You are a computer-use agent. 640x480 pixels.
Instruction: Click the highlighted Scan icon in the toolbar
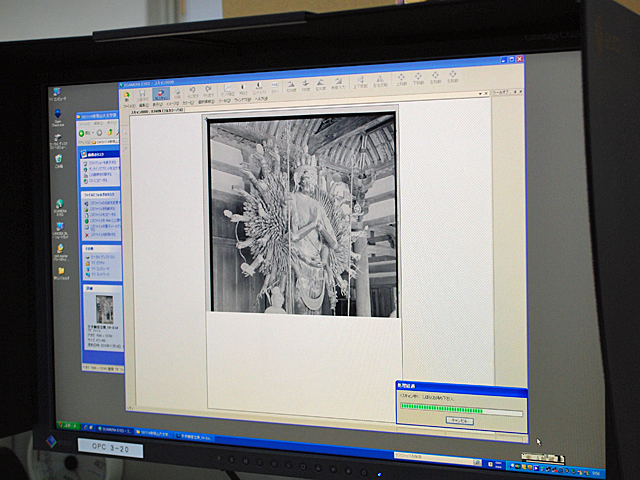[161, 94]
